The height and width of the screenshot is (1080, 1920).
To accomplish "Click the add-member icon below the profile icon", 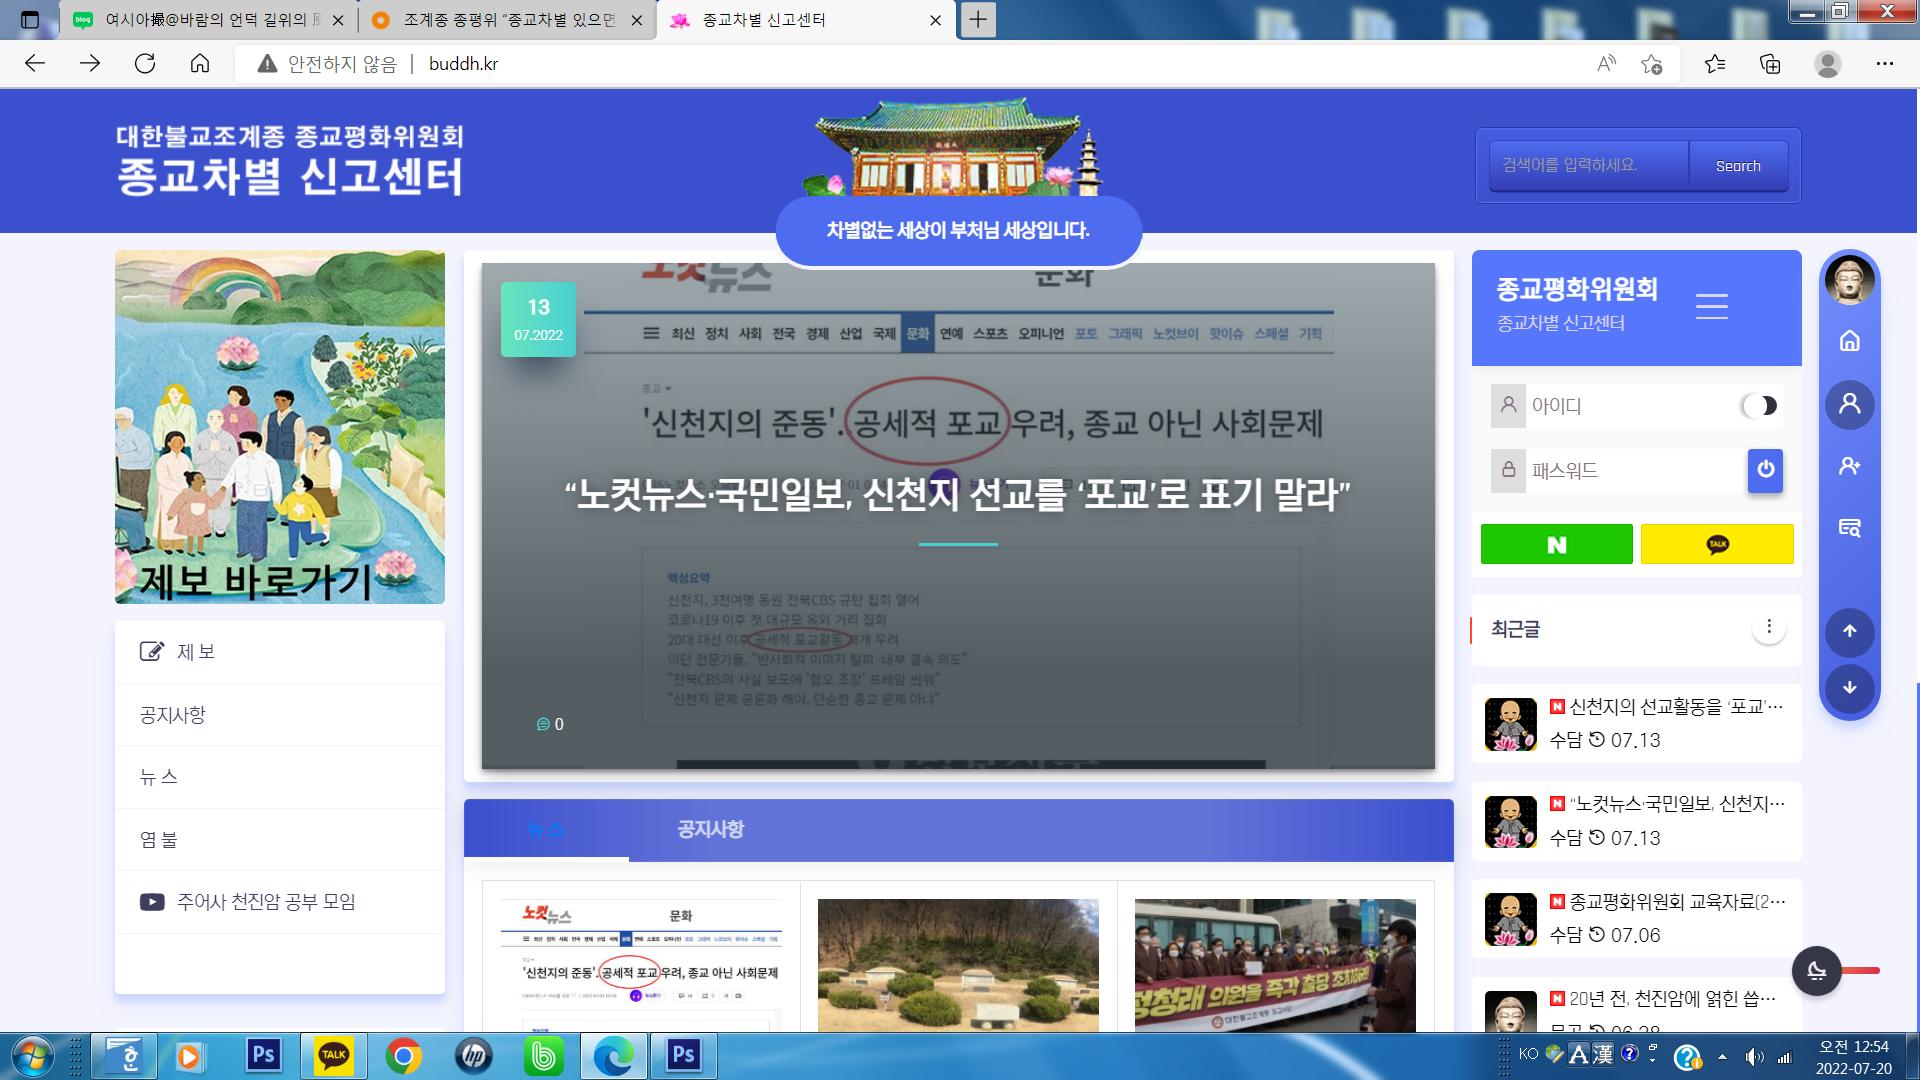I will tap(1850, 465).
